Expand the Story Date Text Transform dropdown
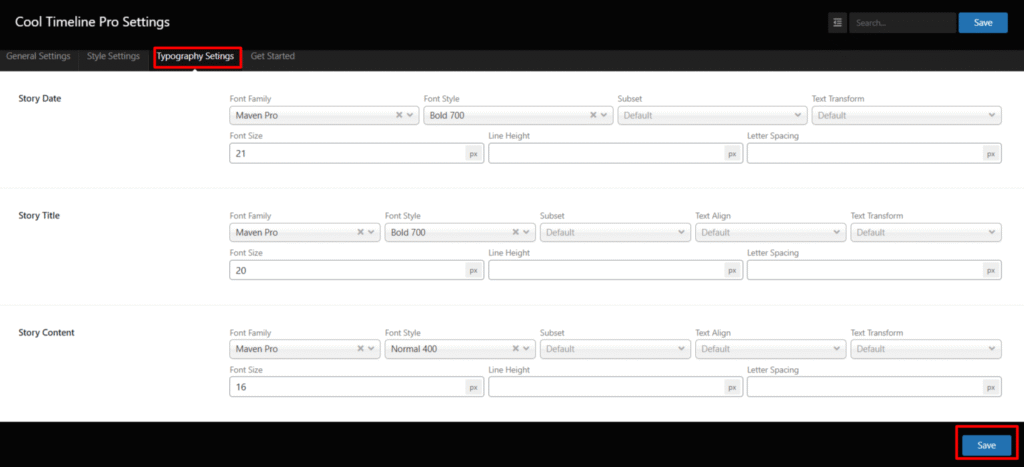 coord(906,116)
